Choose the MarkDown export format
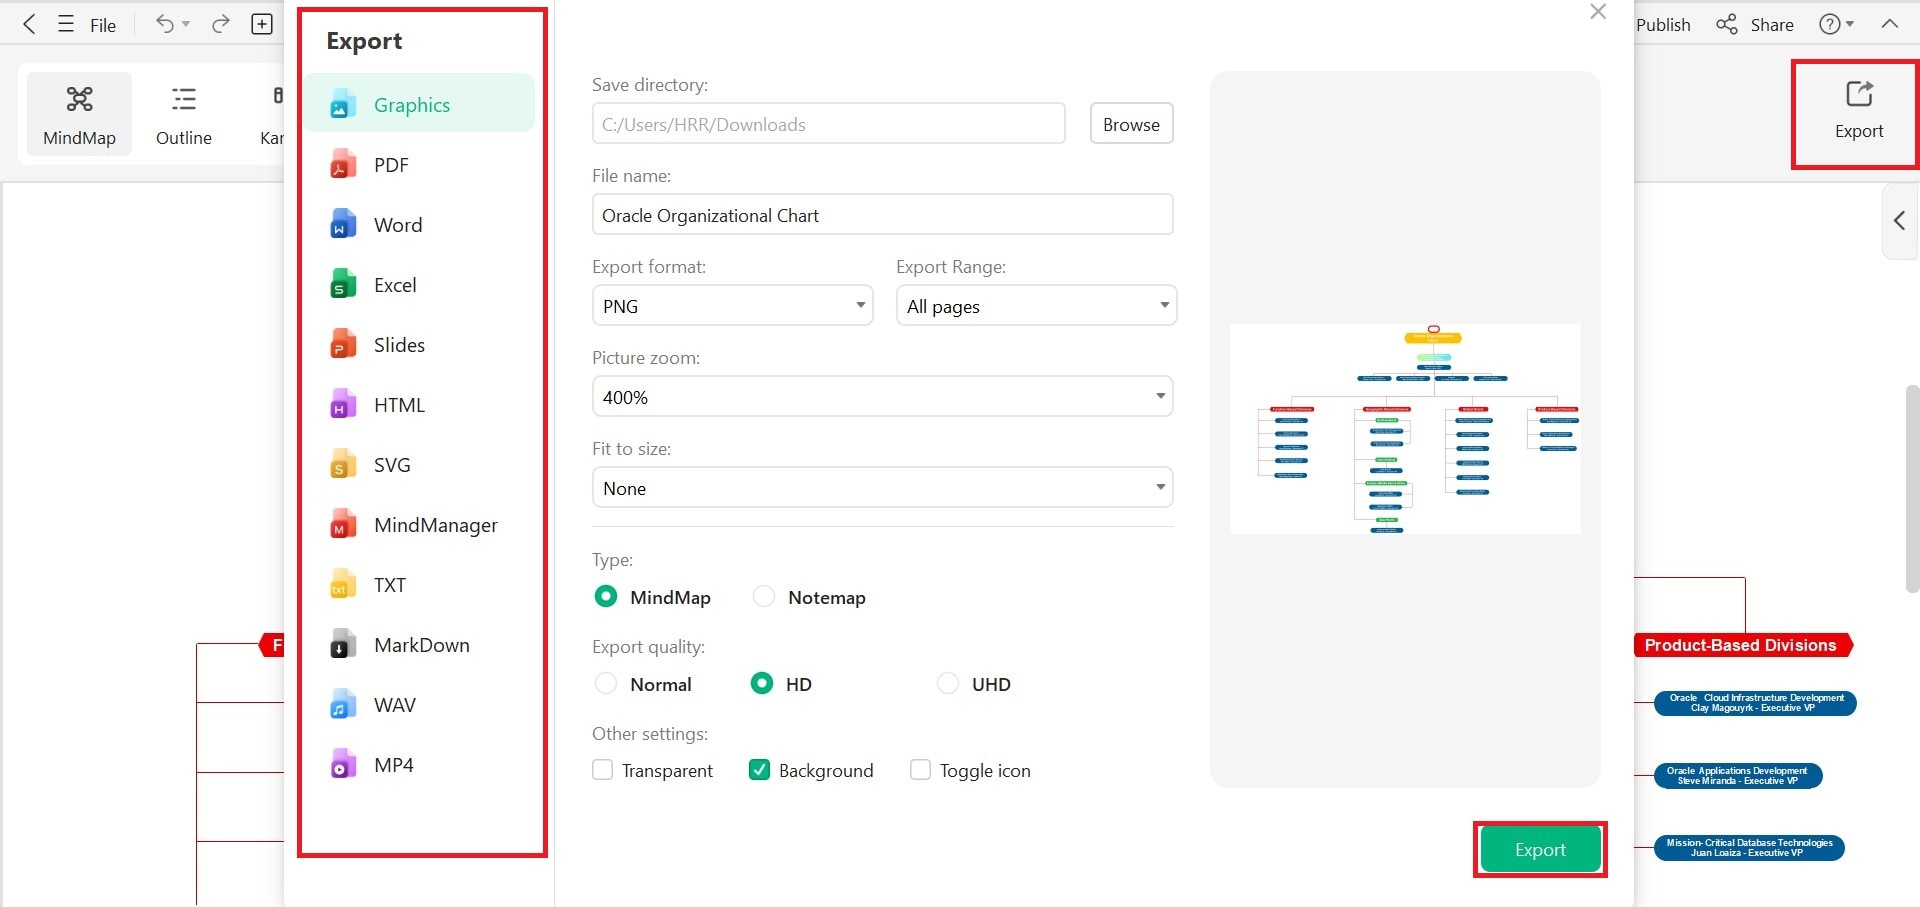 419,645
